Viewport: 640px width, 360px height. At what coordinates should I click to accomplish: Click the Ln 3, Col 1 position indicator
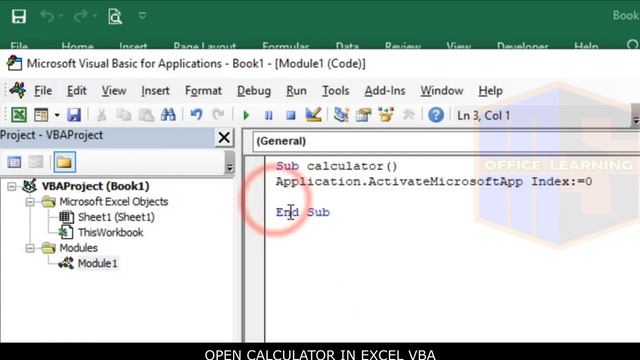point(484,116)
